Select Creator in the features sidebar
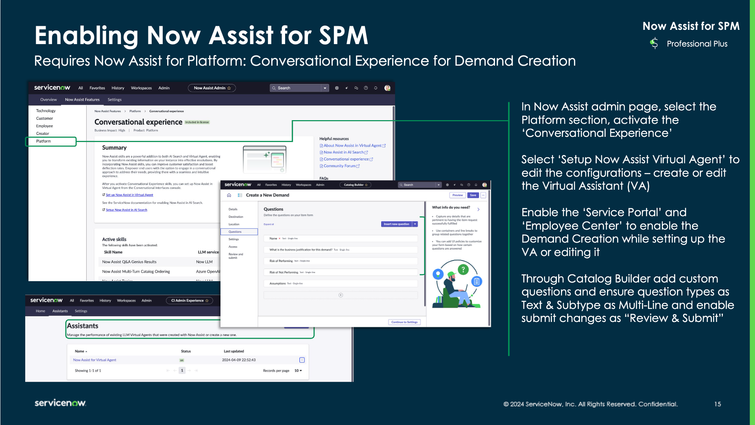The width and height of the screenshot is (755, 425). pyautogui.click(x=42, y=133)
